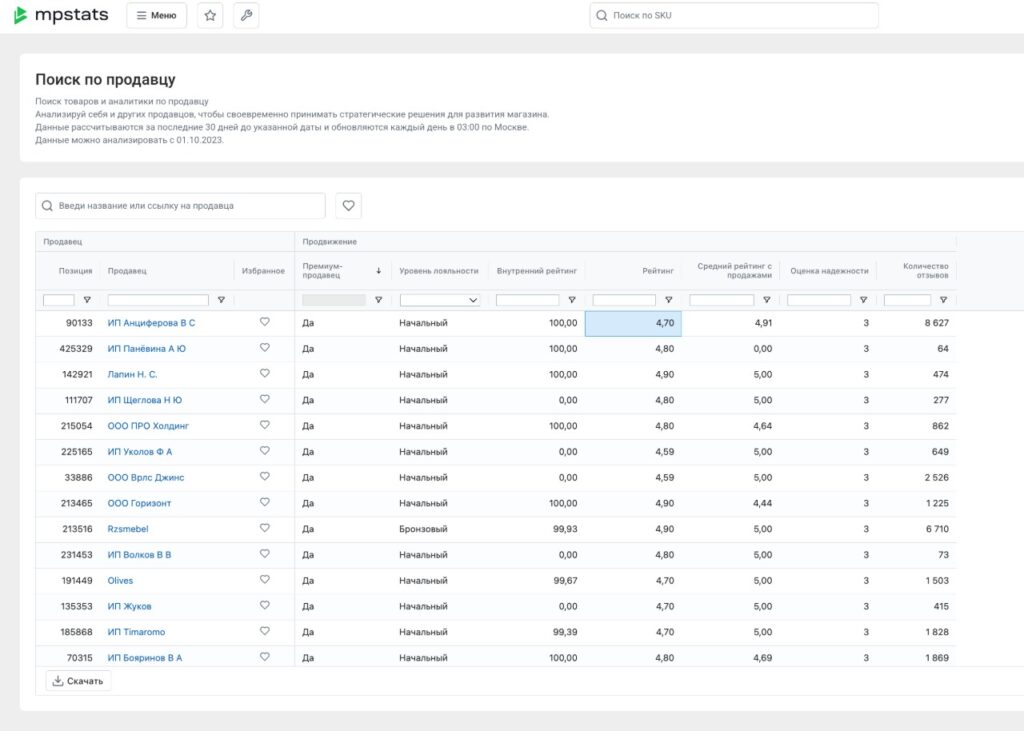This screenshot has width=1024, height=731.
Task: Click heart favorites filter button beside seller search
Action: pos(348,206)
